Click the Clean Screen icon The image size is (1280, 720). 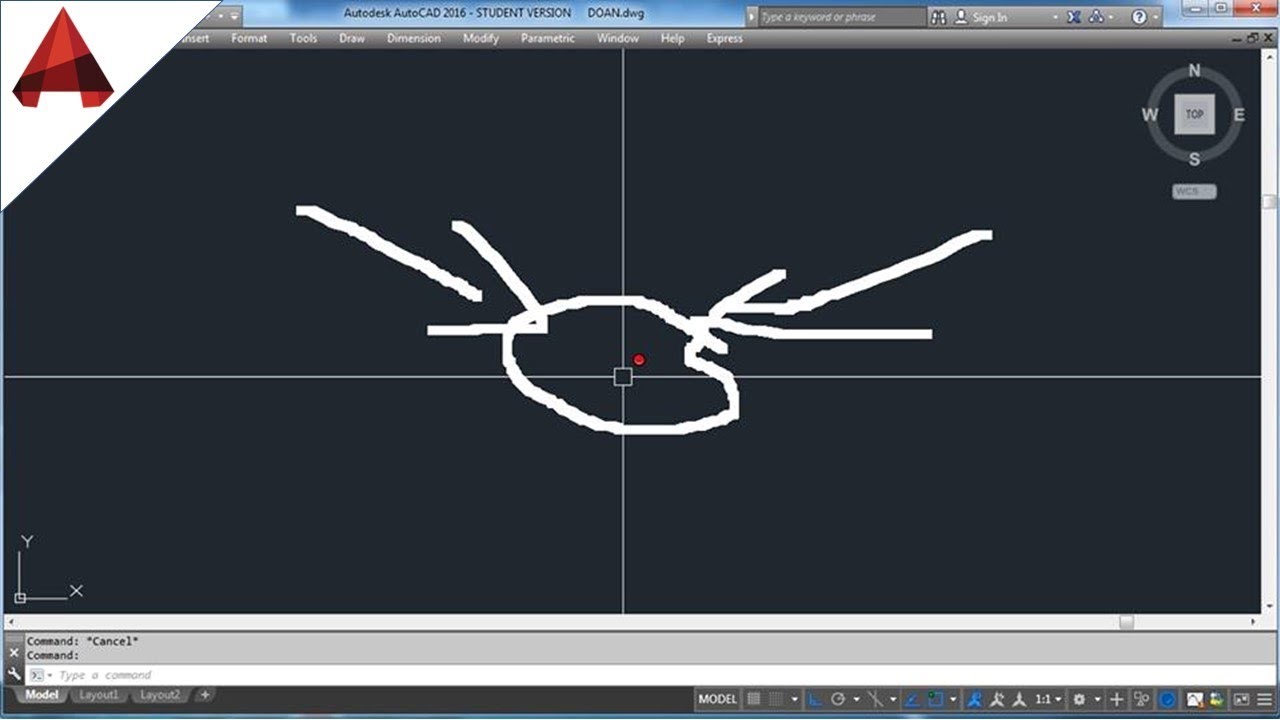pos(1241,699)
